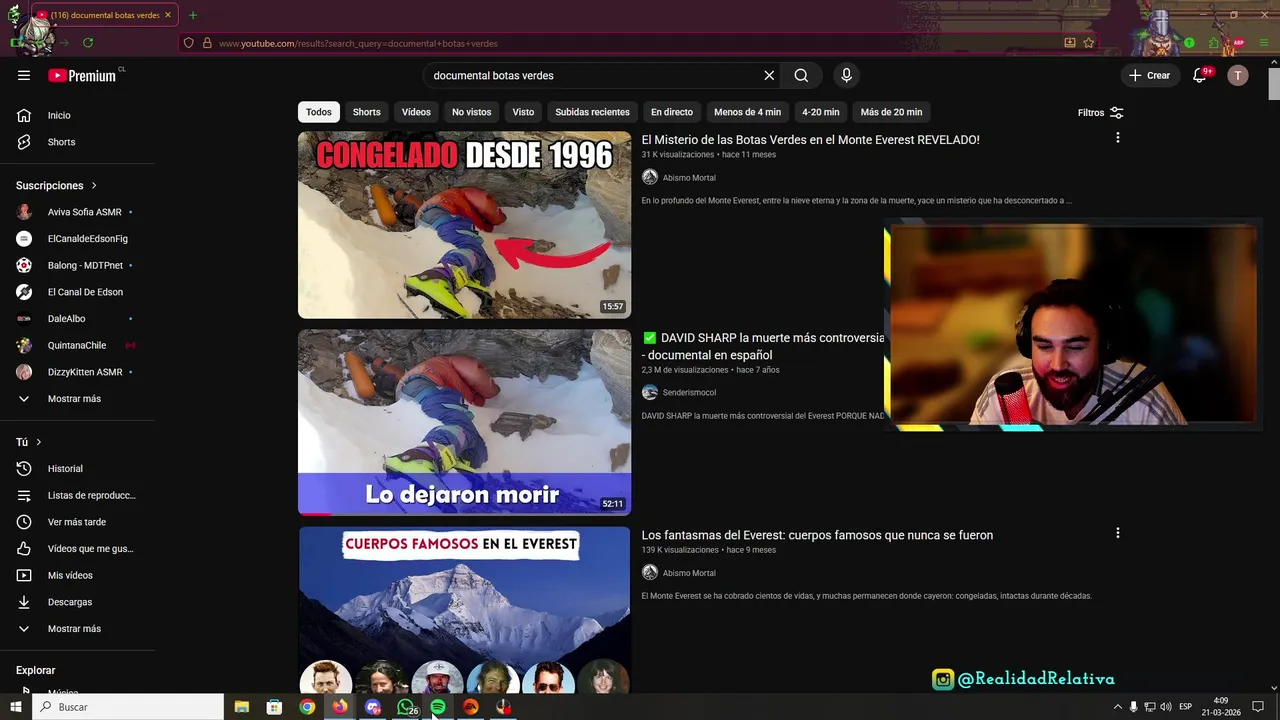Clear the search query with X
The width and height of the screenshot is (1280, 720).
tap(769, 75)
